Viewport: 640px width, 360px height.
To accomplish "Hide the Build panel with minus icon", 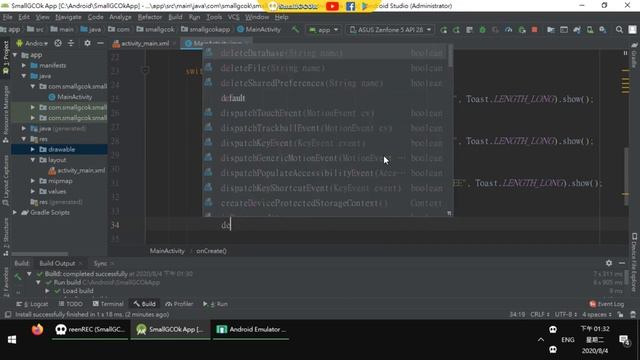I will click(x=622, y=263).
